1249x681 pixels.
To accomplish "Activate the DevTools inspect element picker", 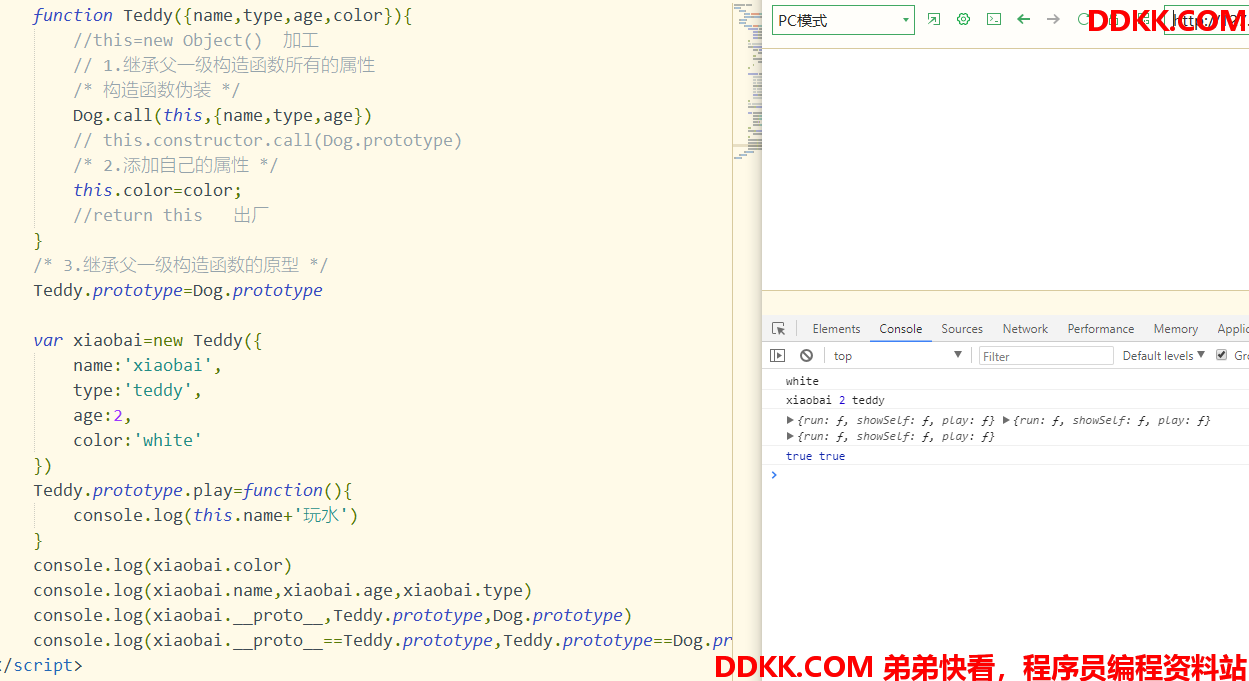I will coord(778,328).
